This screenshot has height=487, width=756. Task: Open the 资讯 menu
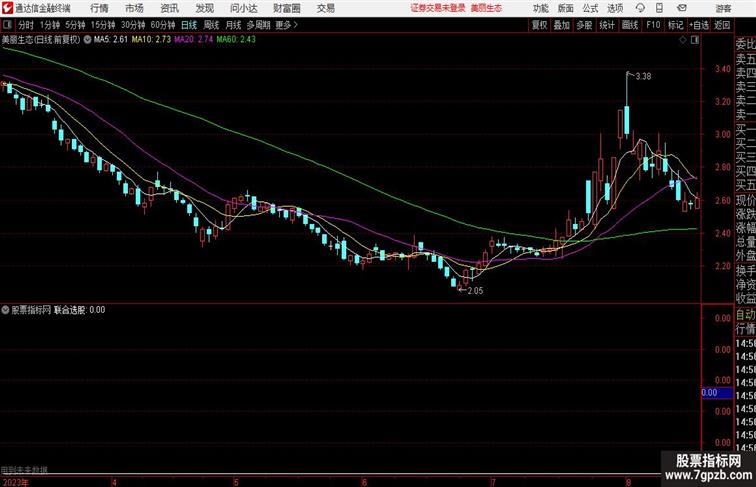pyautogui.click(x=169, y=8)
